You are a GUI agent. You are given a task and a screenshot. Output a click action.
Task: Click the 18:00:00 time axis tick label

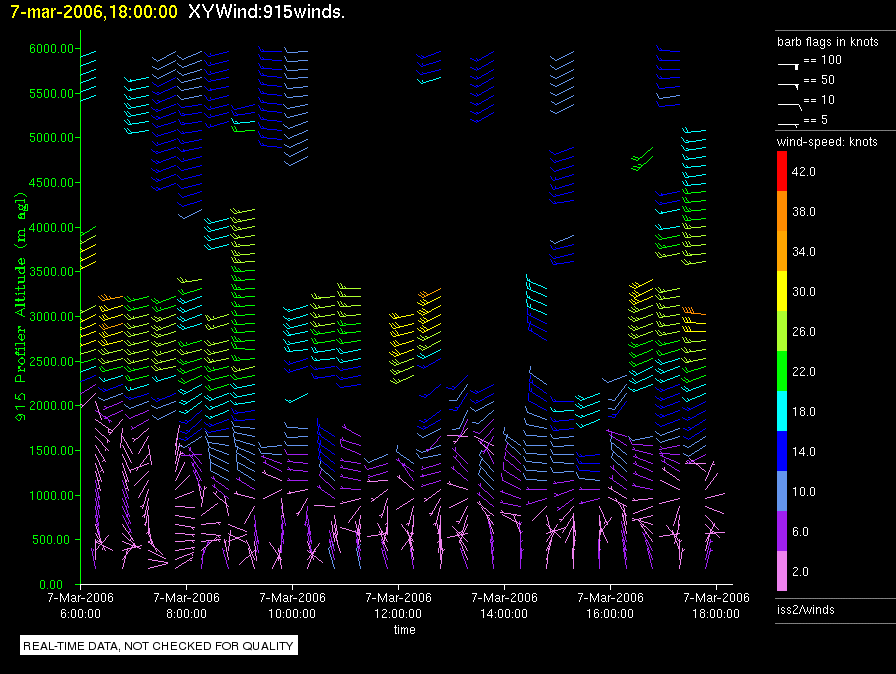[x=716, y=606]
